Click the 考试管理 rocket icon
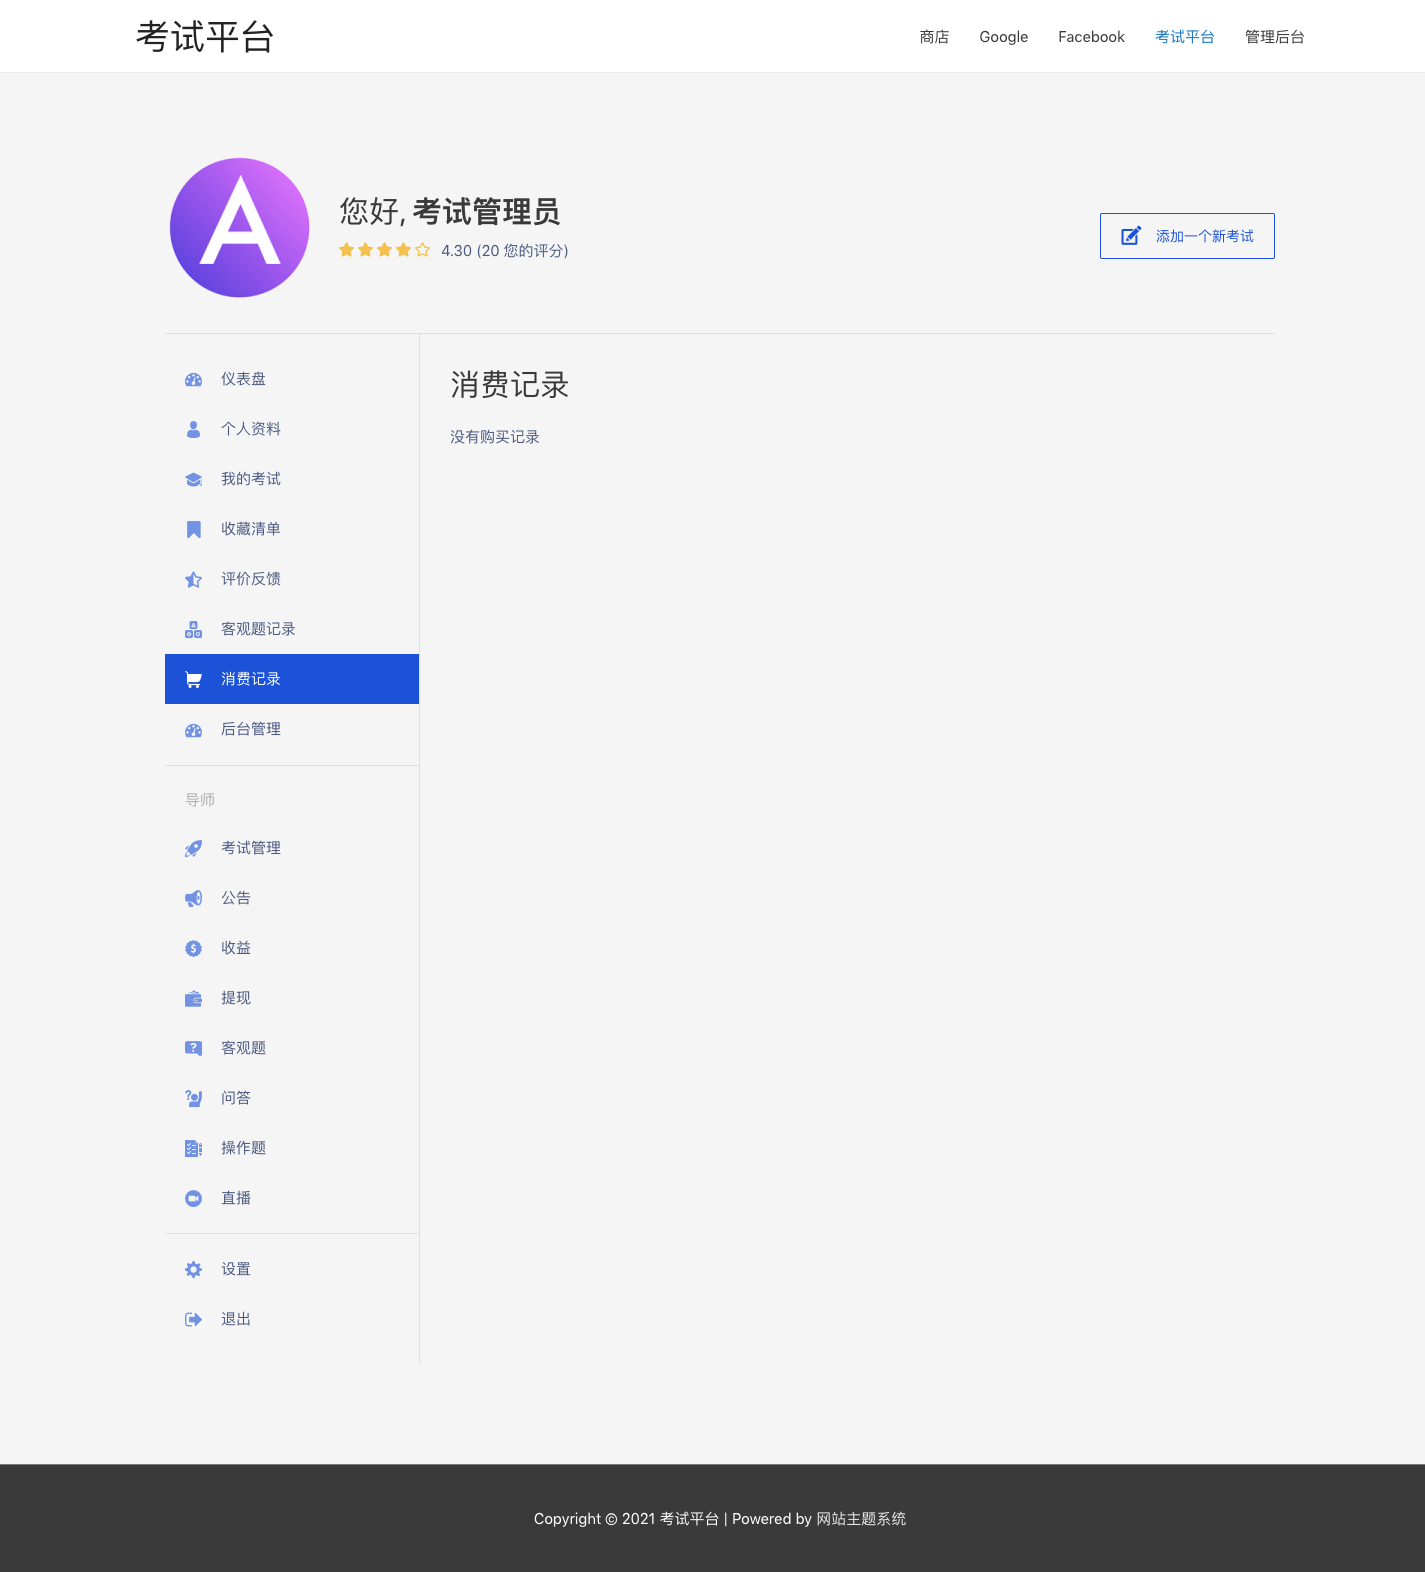Viewport: 1425px width, 1572px height. [194, 849]
